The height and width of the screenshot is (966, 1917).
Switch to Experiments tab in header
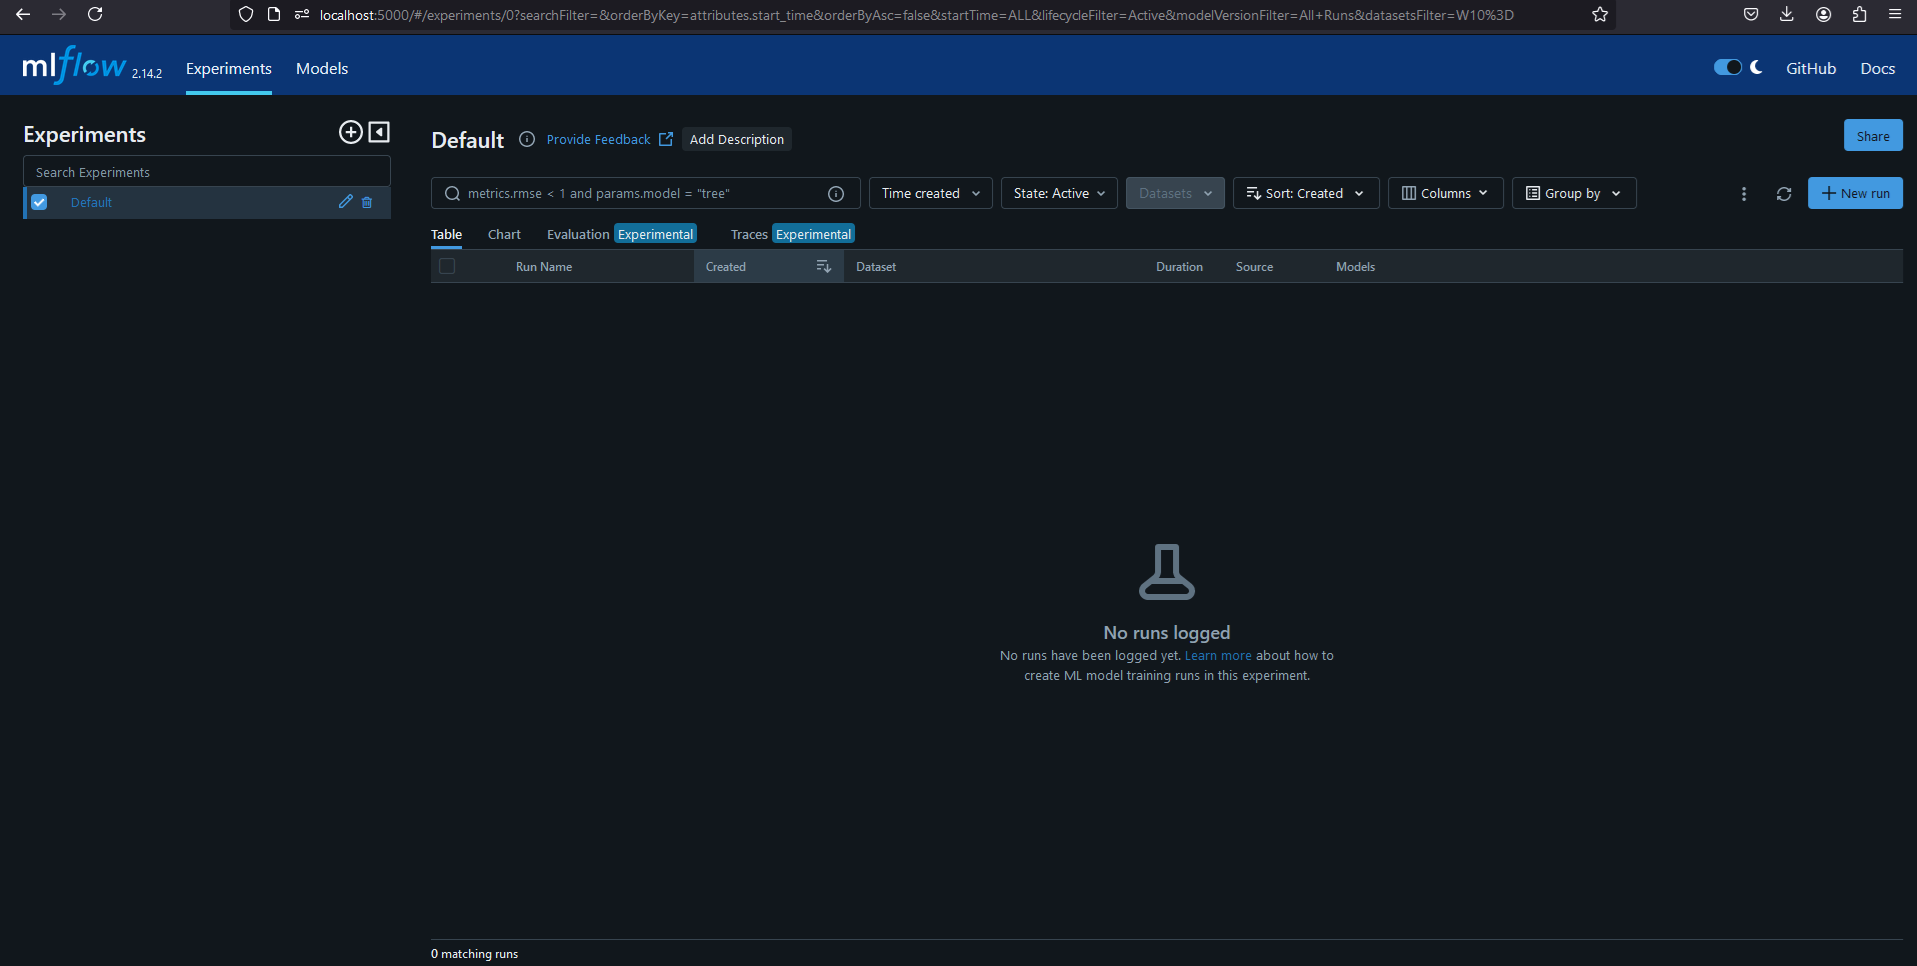[229, 68]
